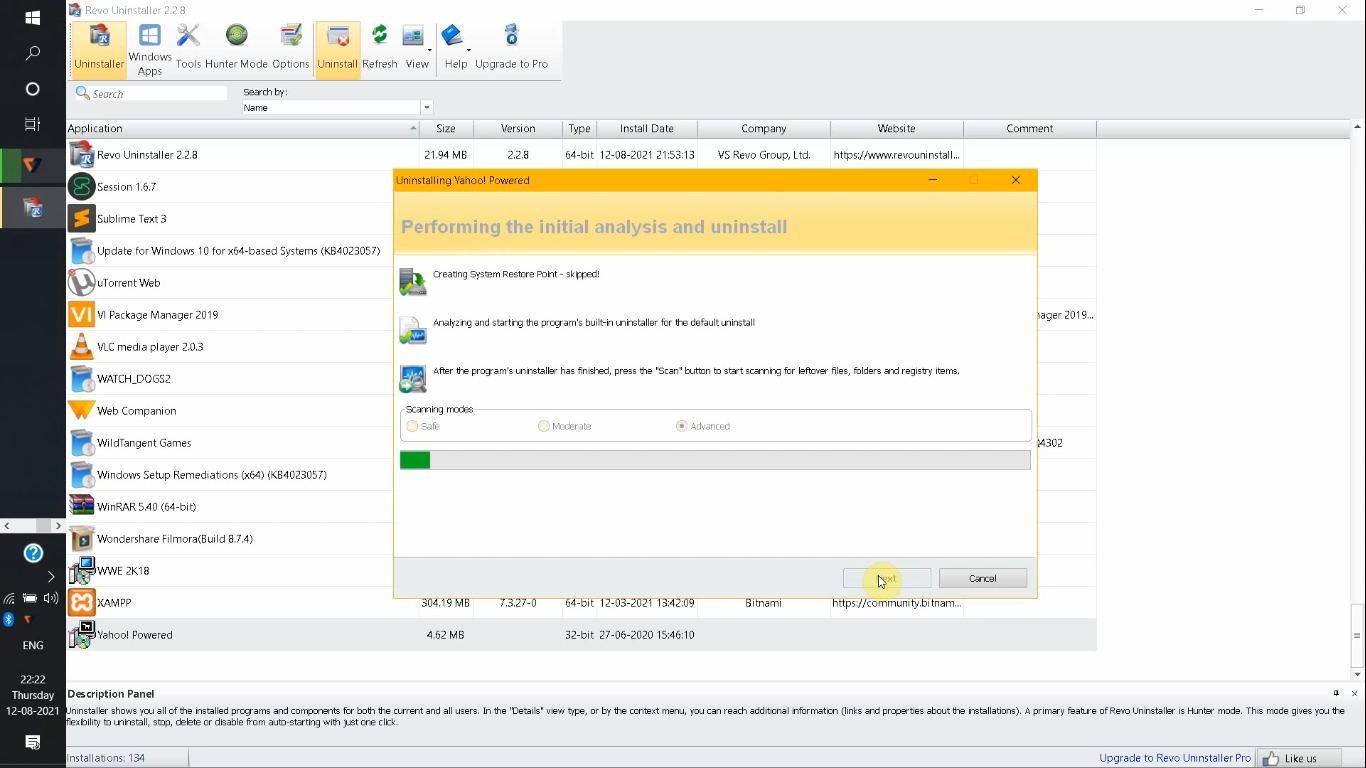Click the uninstall progress bar
The width and height of the screenshot is (1366, 768).
716,460
